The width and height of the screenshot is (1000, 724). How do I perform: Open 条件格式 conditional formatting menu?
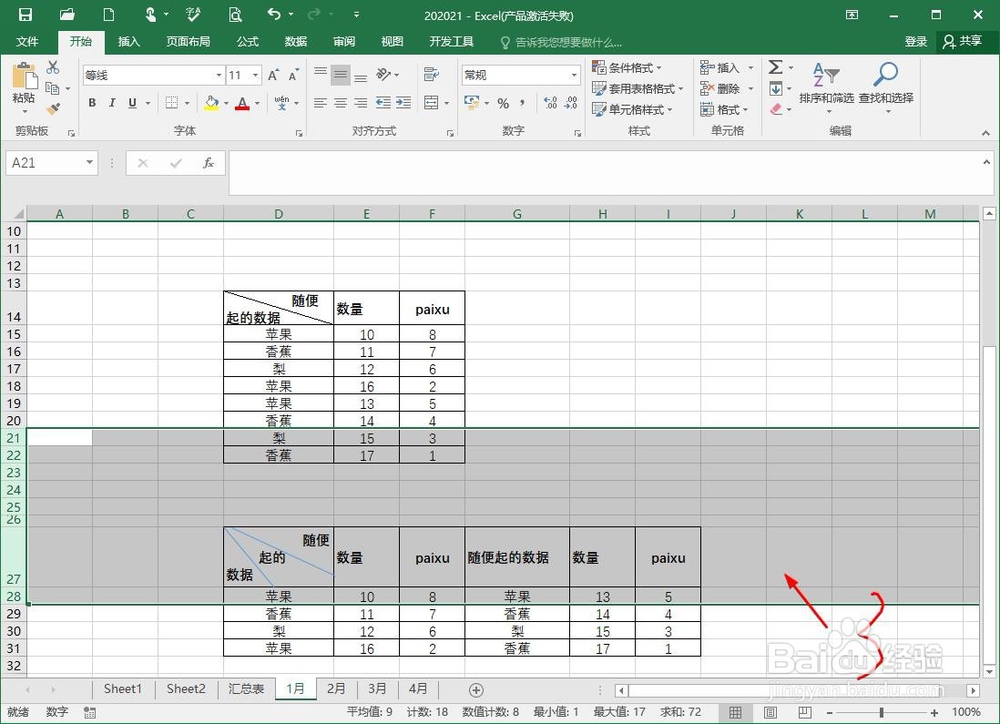coord(627,68)
